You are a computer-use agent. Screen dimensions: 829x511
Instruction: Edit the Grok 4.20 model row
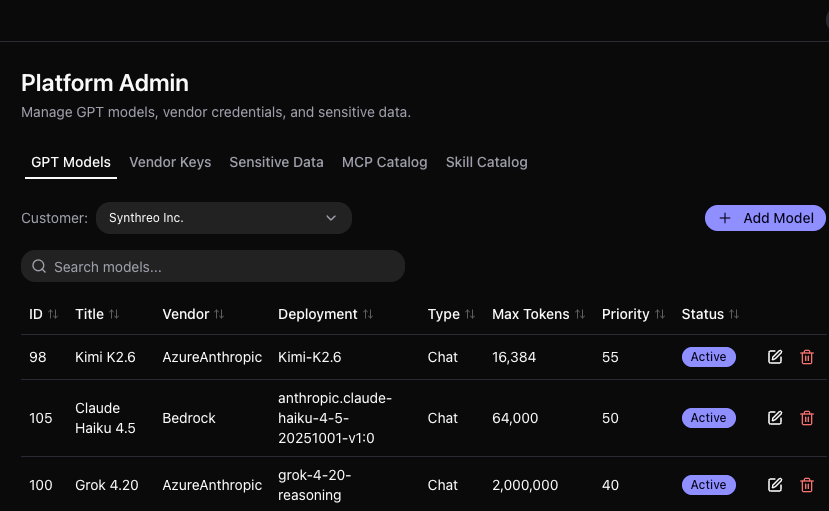point(775,485)
